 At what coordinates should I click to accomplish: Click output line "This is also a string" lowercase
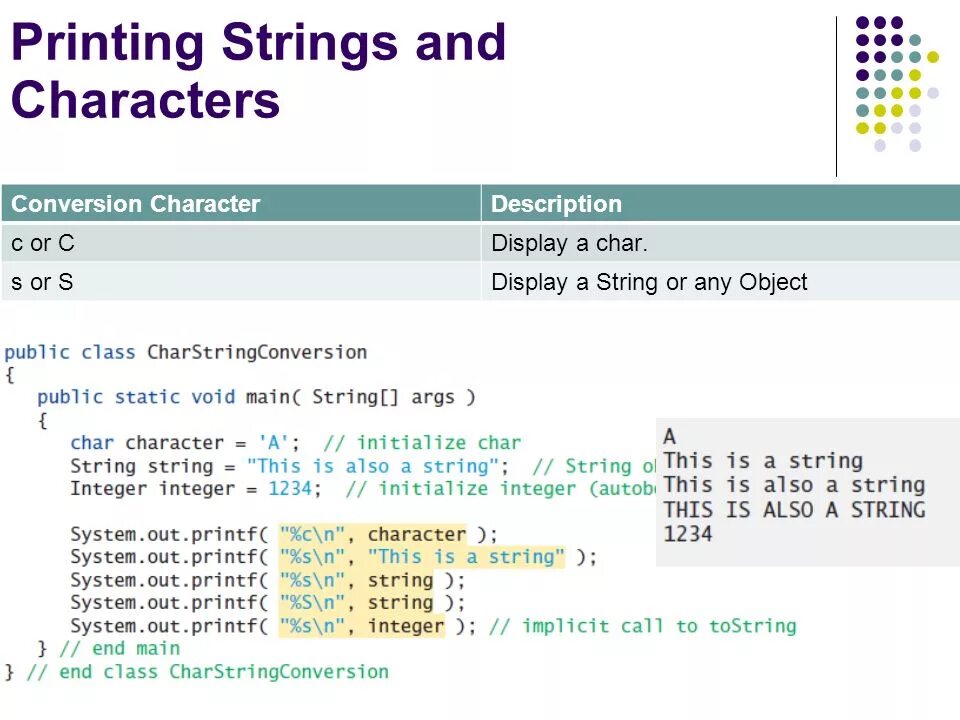795,485
